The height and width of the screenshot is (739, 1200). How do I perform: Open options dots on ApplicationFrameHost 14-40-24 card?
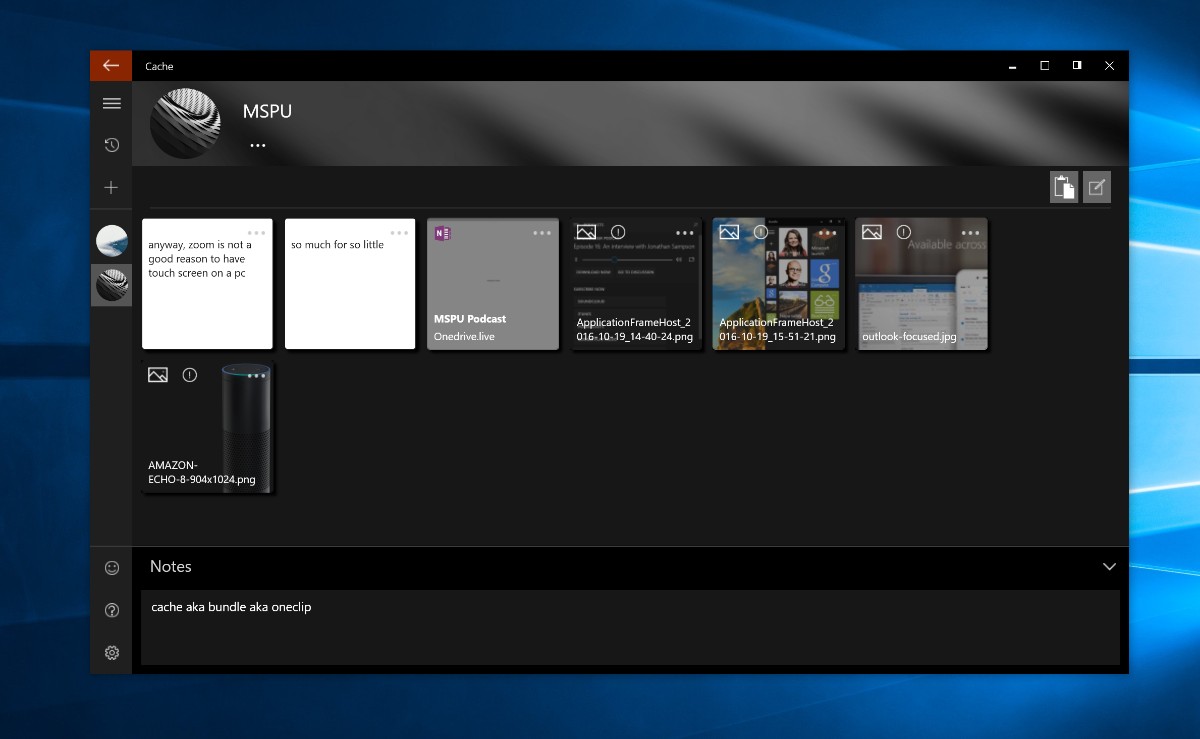(x=685, y=232)
